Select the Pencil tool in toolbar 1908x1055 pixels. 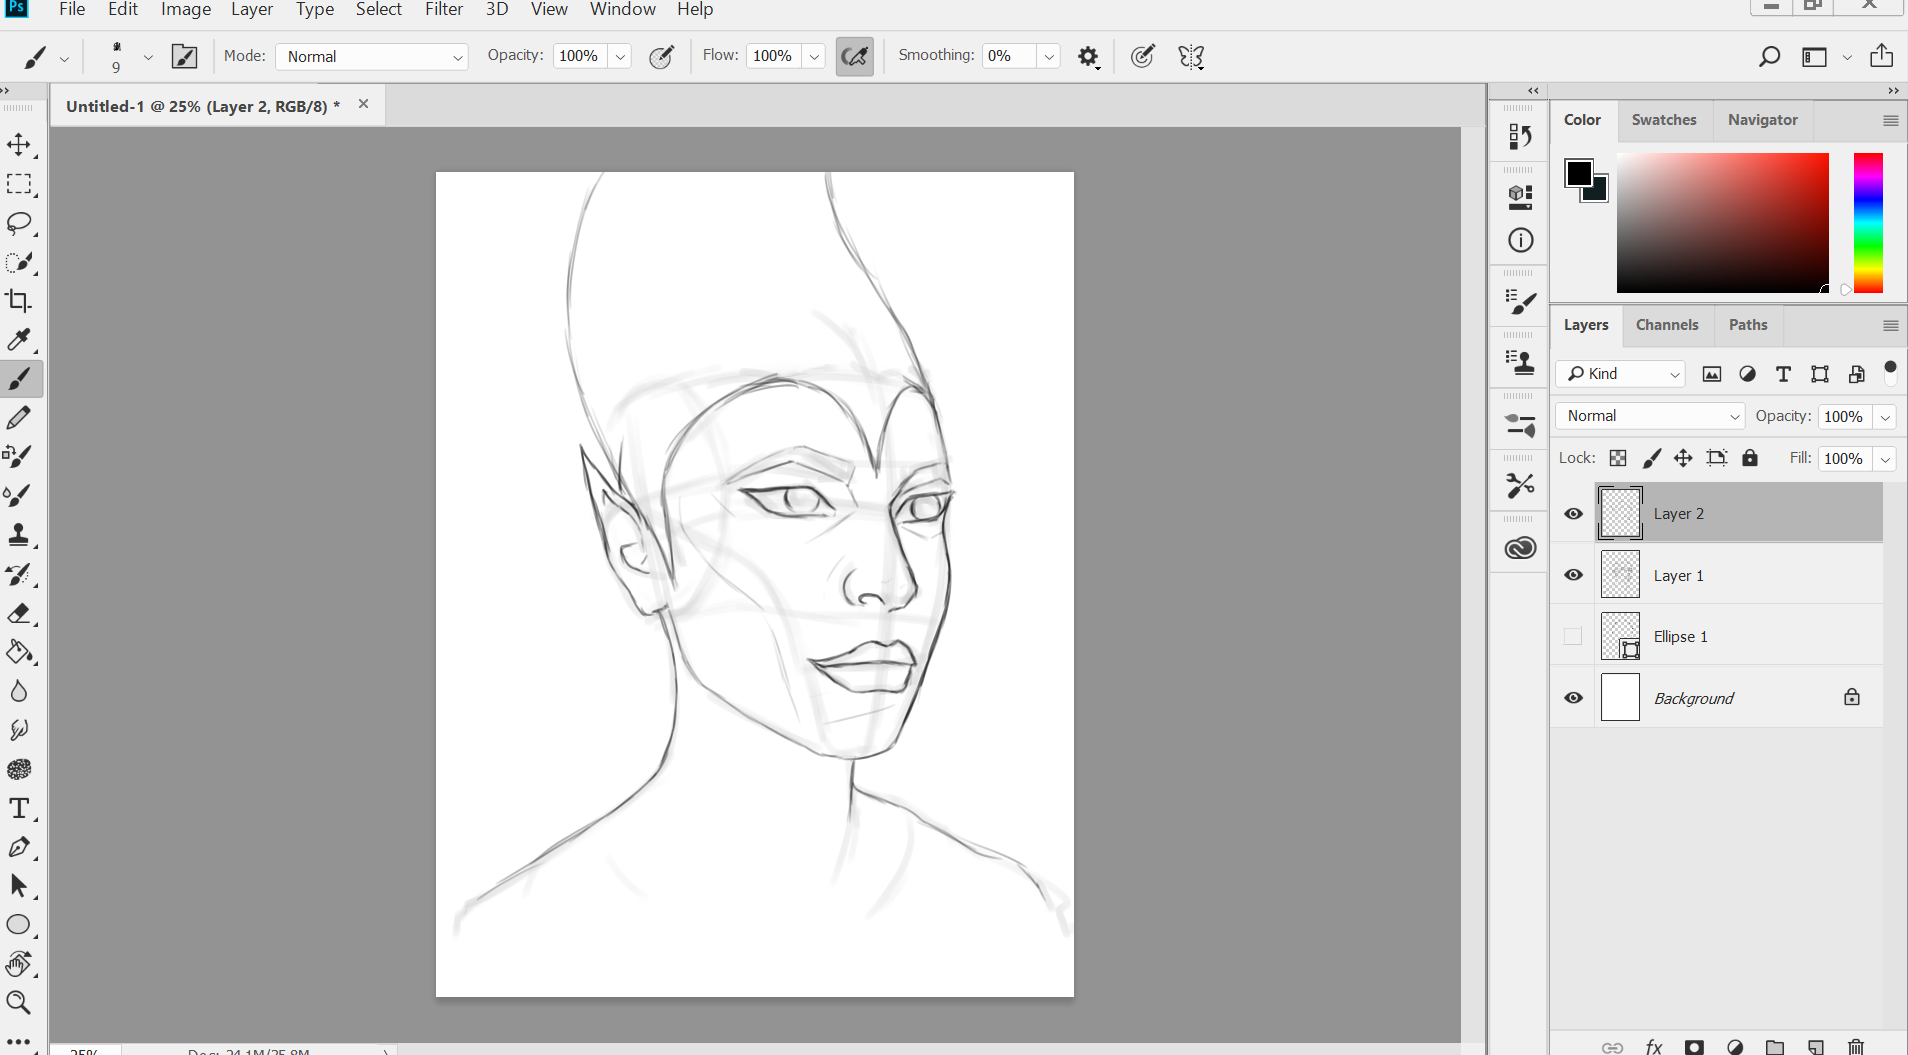click(19, 418)
